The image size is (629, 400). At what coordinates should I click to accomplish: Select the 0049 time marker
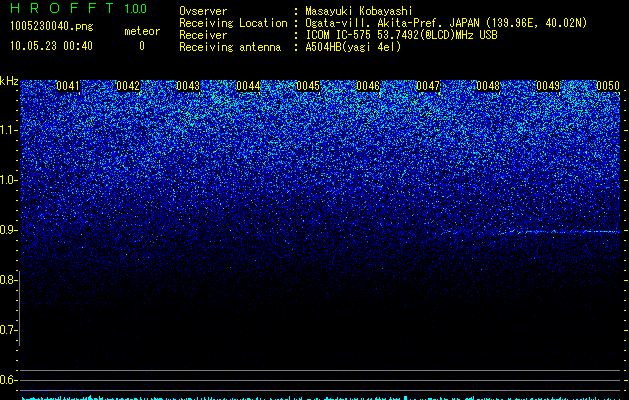[548, 86]
